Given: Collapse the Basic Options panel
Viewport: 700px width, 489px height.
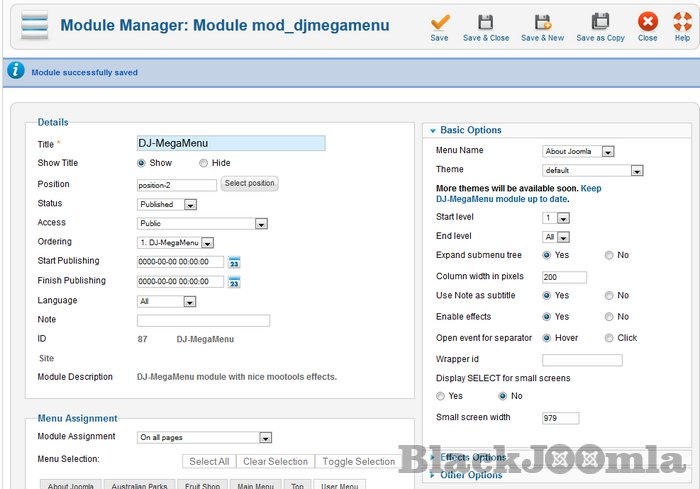Looking at the screenshot, I should click(471, 130).
